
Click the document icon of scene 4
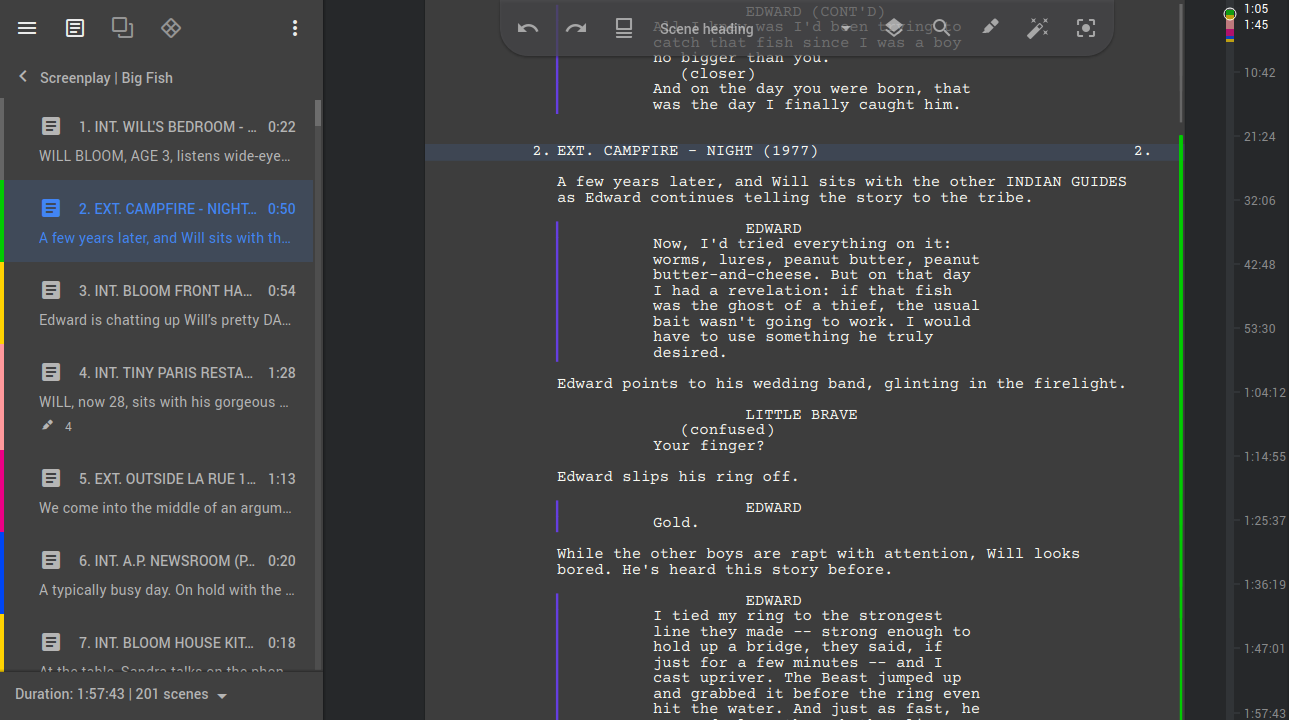51,372
